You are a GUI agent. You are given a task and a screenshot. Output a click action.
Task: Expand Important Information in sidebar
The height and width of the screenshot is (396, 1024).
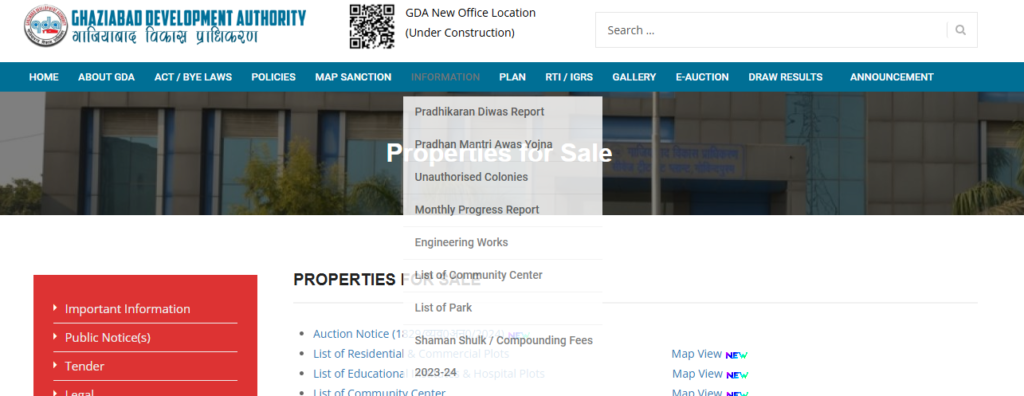pyautogui.click(x=127, y=309)
